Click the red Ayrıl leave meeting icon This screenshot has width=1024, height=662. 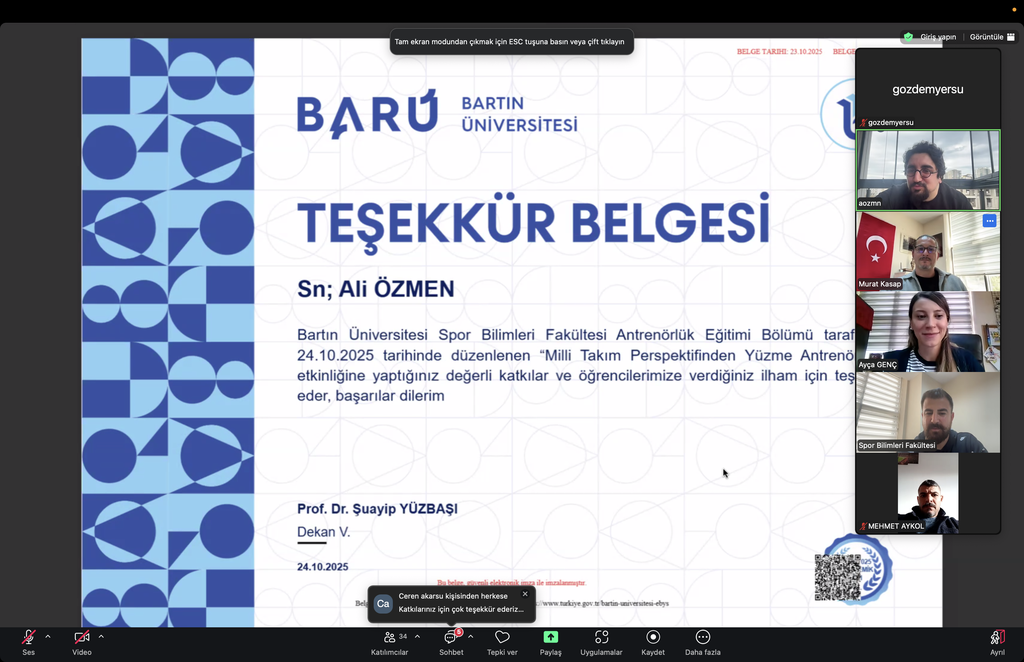tap(997, 638)
